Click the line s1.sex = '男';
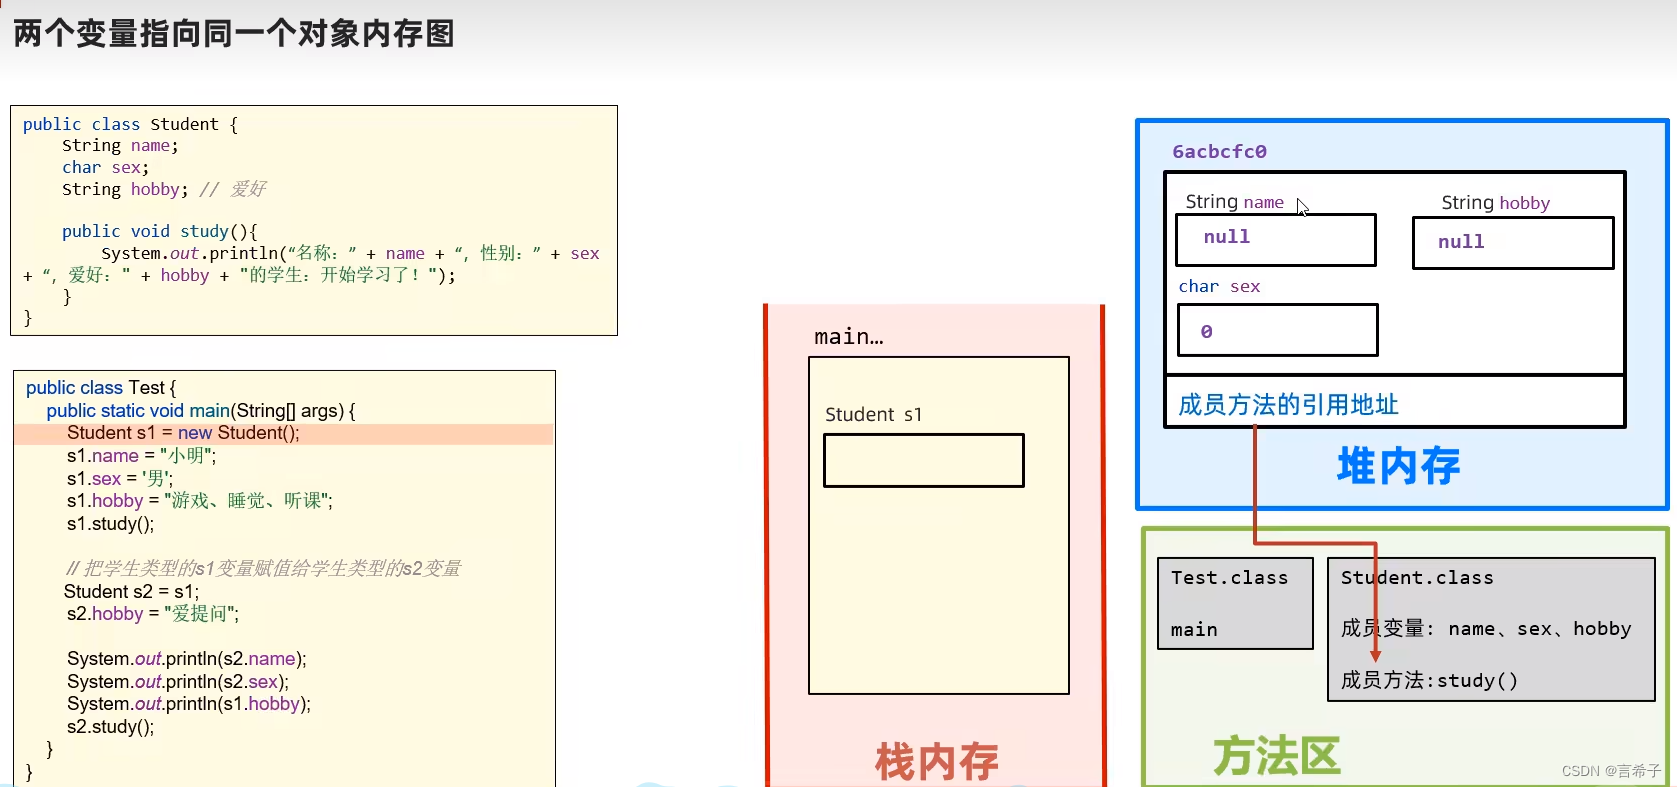The image size is (1677, 787). coord(120,479)
